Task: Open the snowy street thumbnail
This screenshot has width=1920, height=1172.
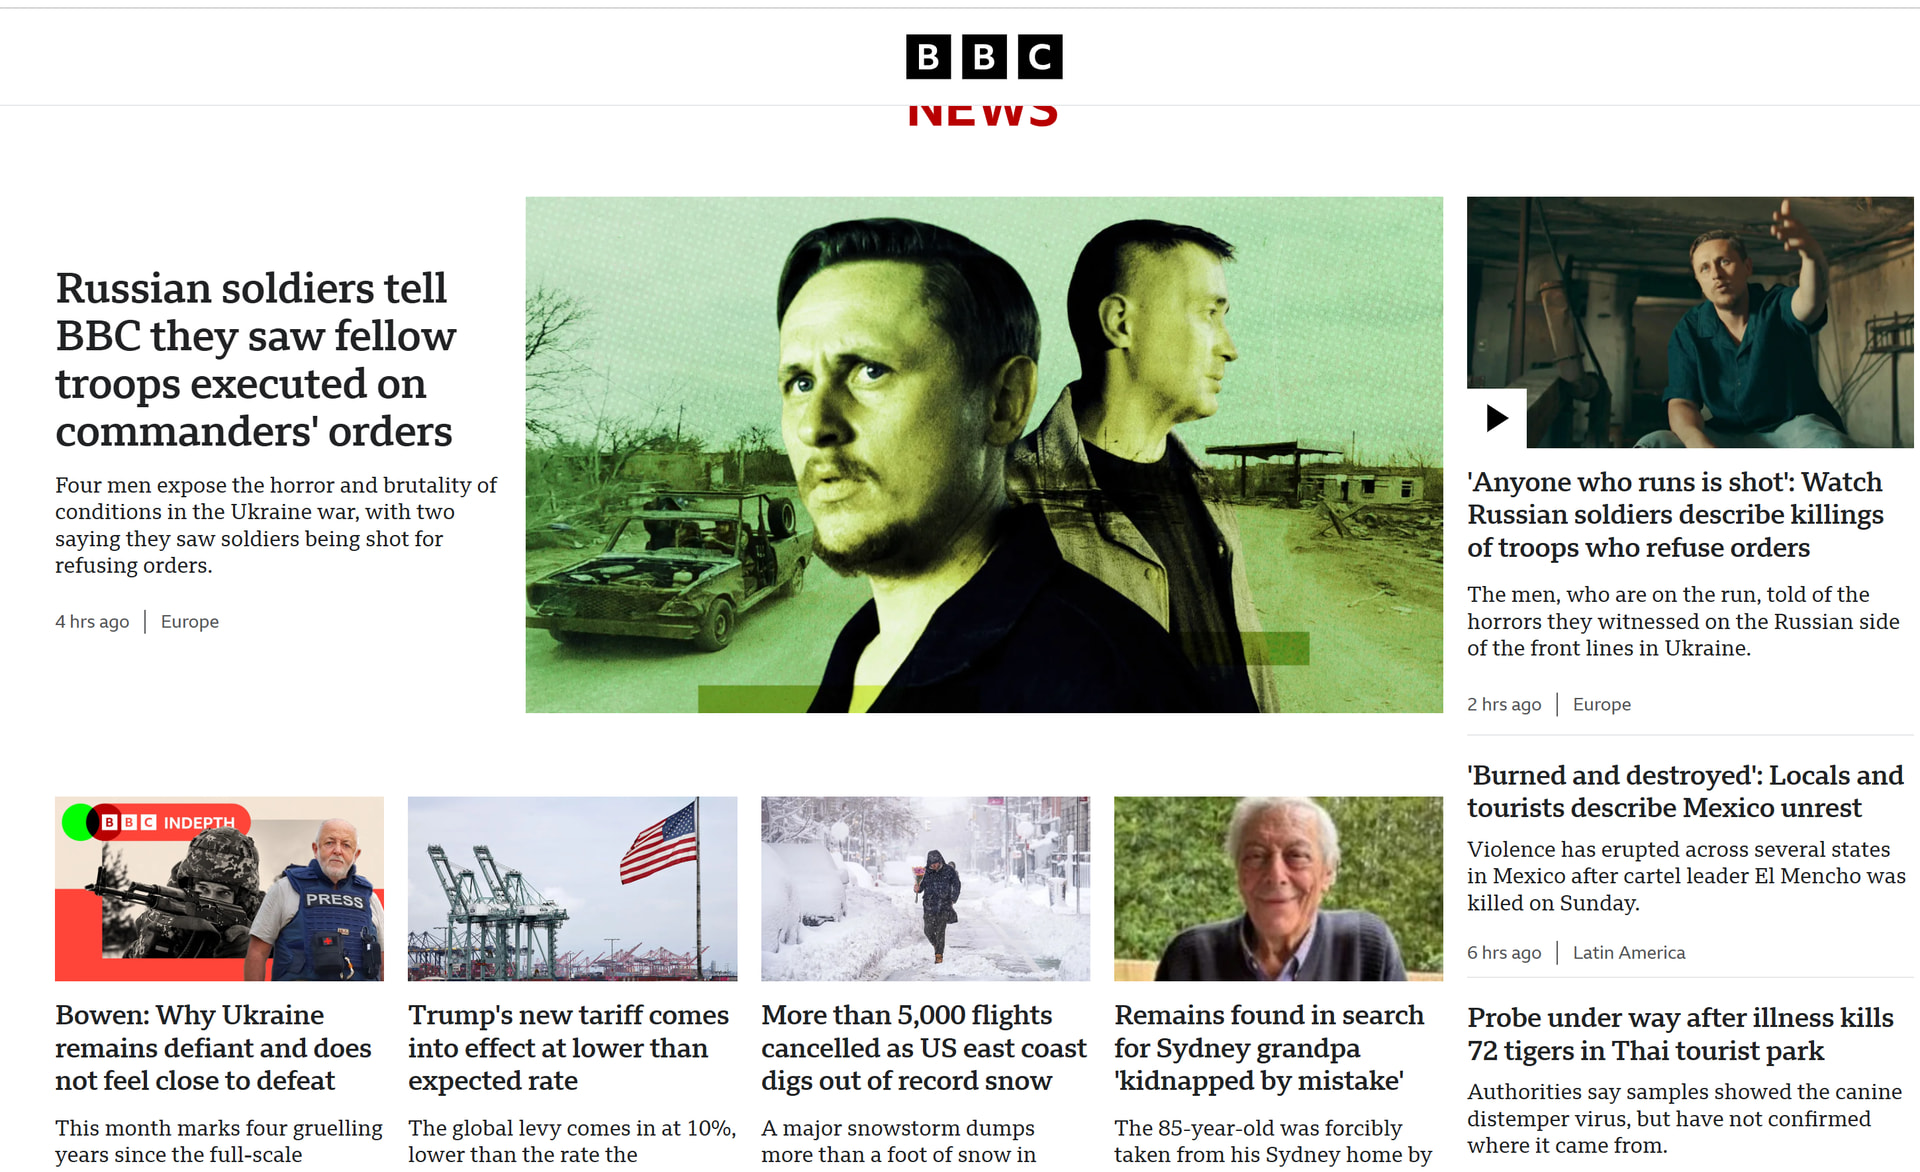Action: [926, 889]
